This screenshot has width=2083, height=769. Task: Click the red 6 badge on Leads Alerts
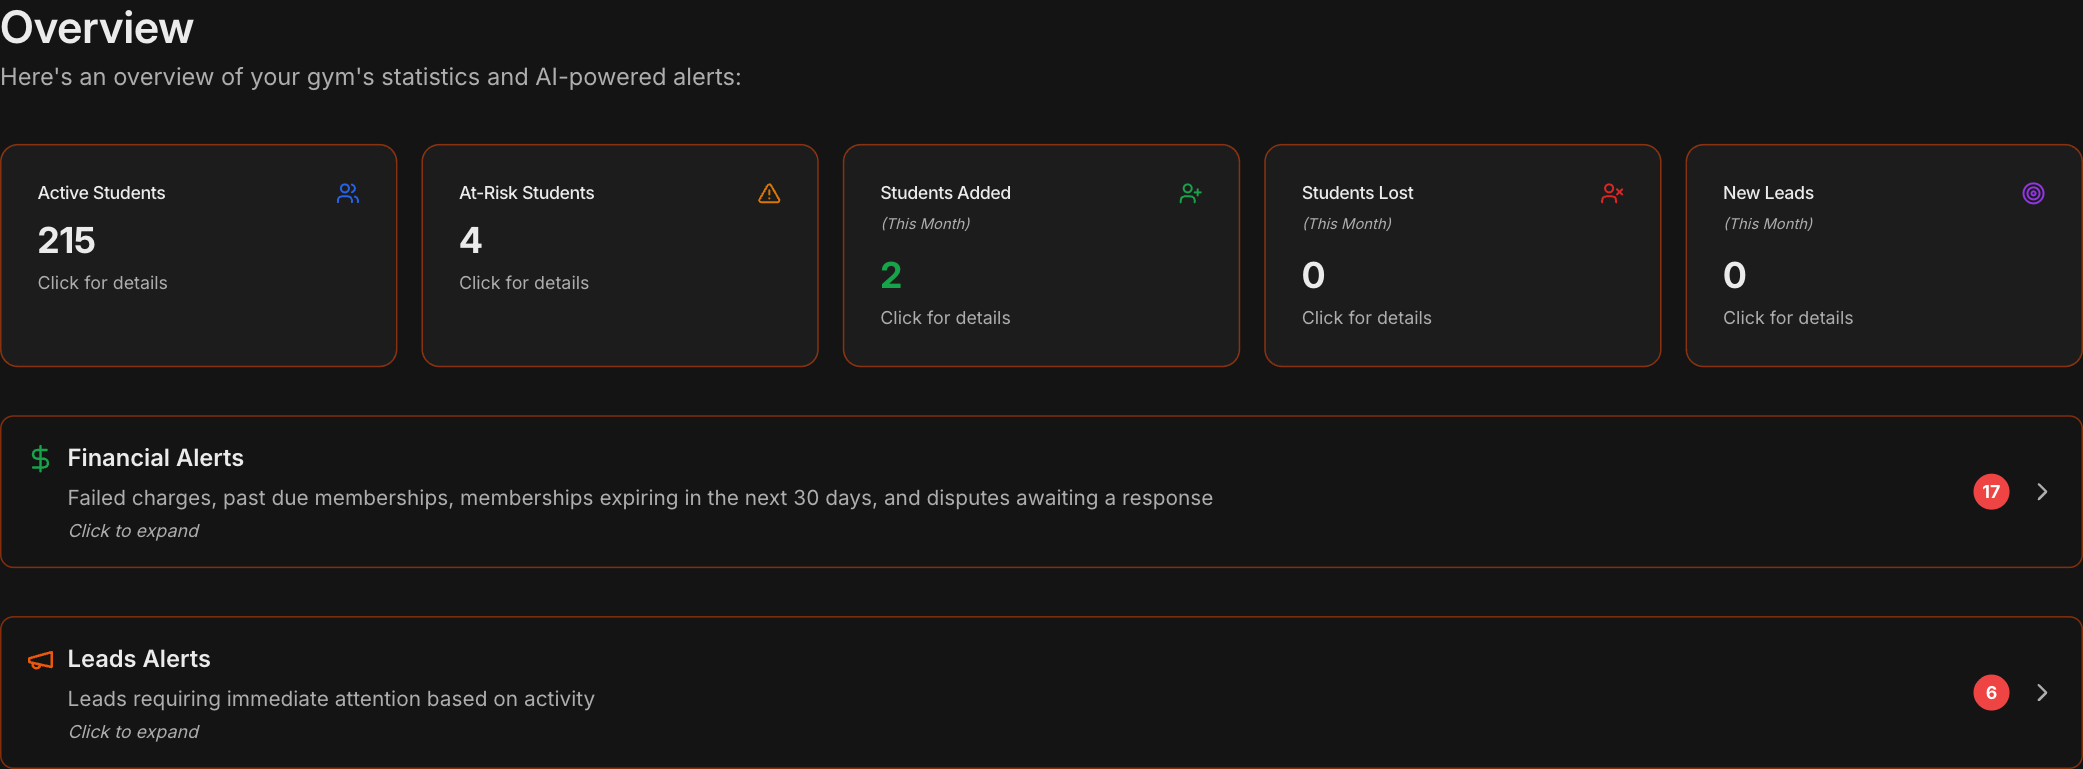[x=1991, y=693]
